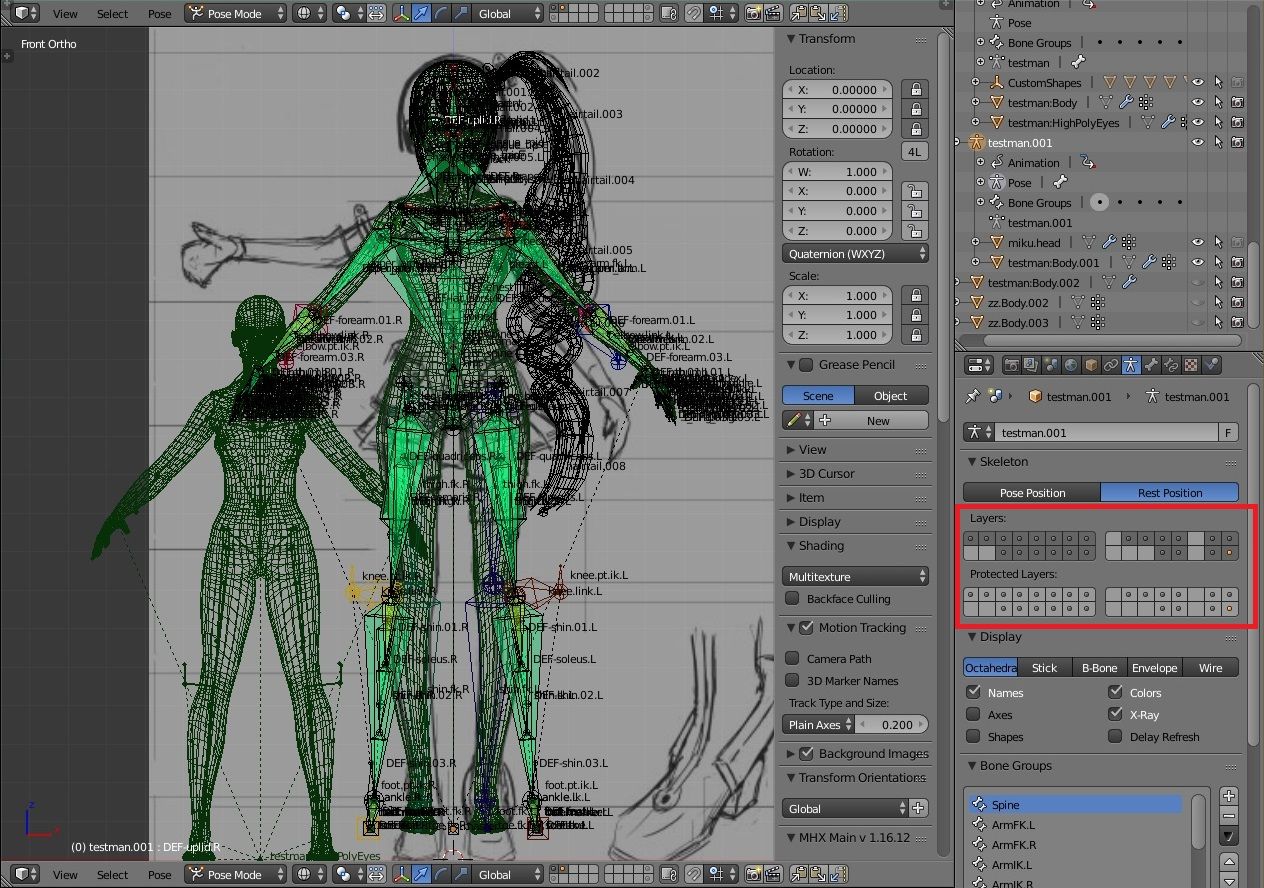Open the Object properties tab cube icon
This screenshot has width=1264, height=888.
(x=1089, y=364)
